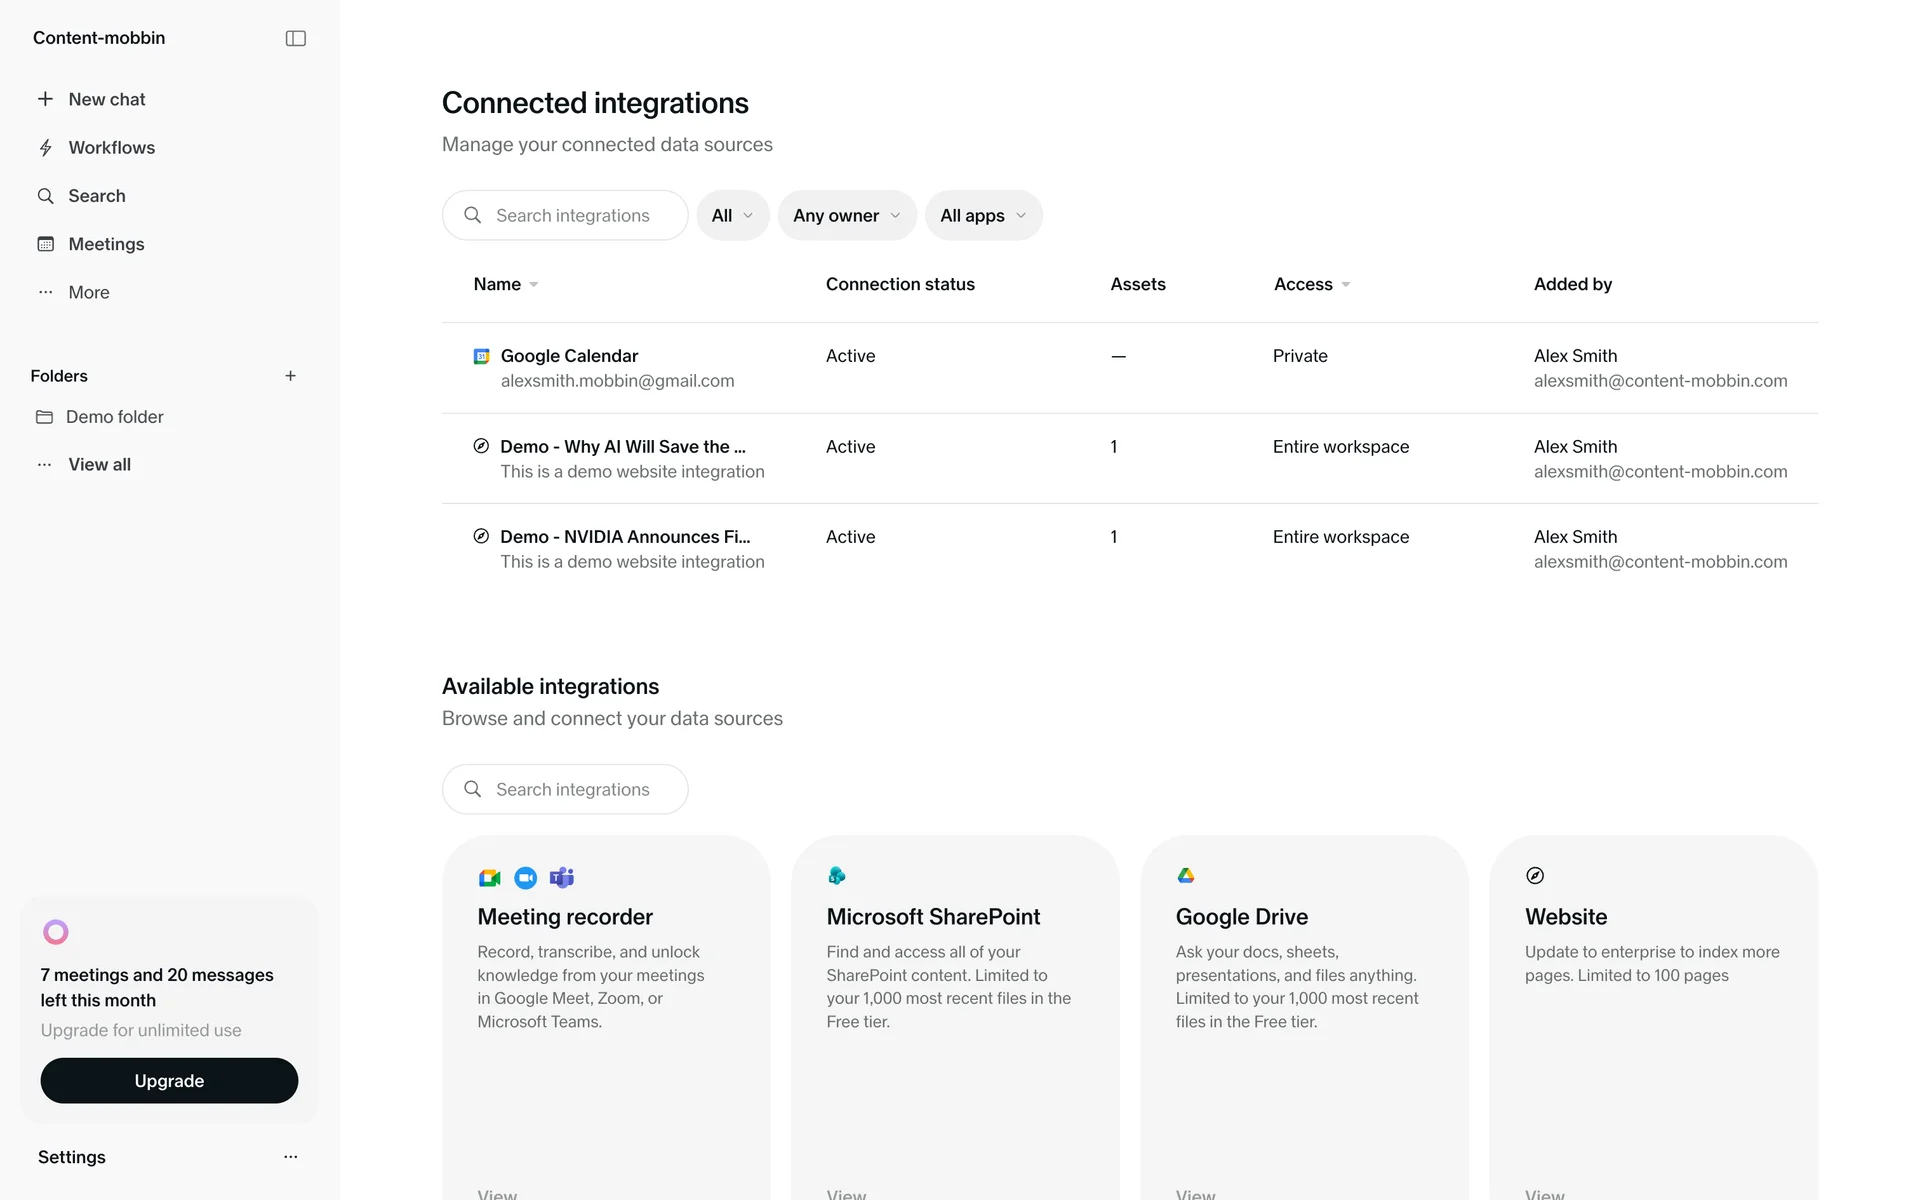Focus the connected integrations search field
This screenshot has height=1200, width=1920.
click(572, 216)
